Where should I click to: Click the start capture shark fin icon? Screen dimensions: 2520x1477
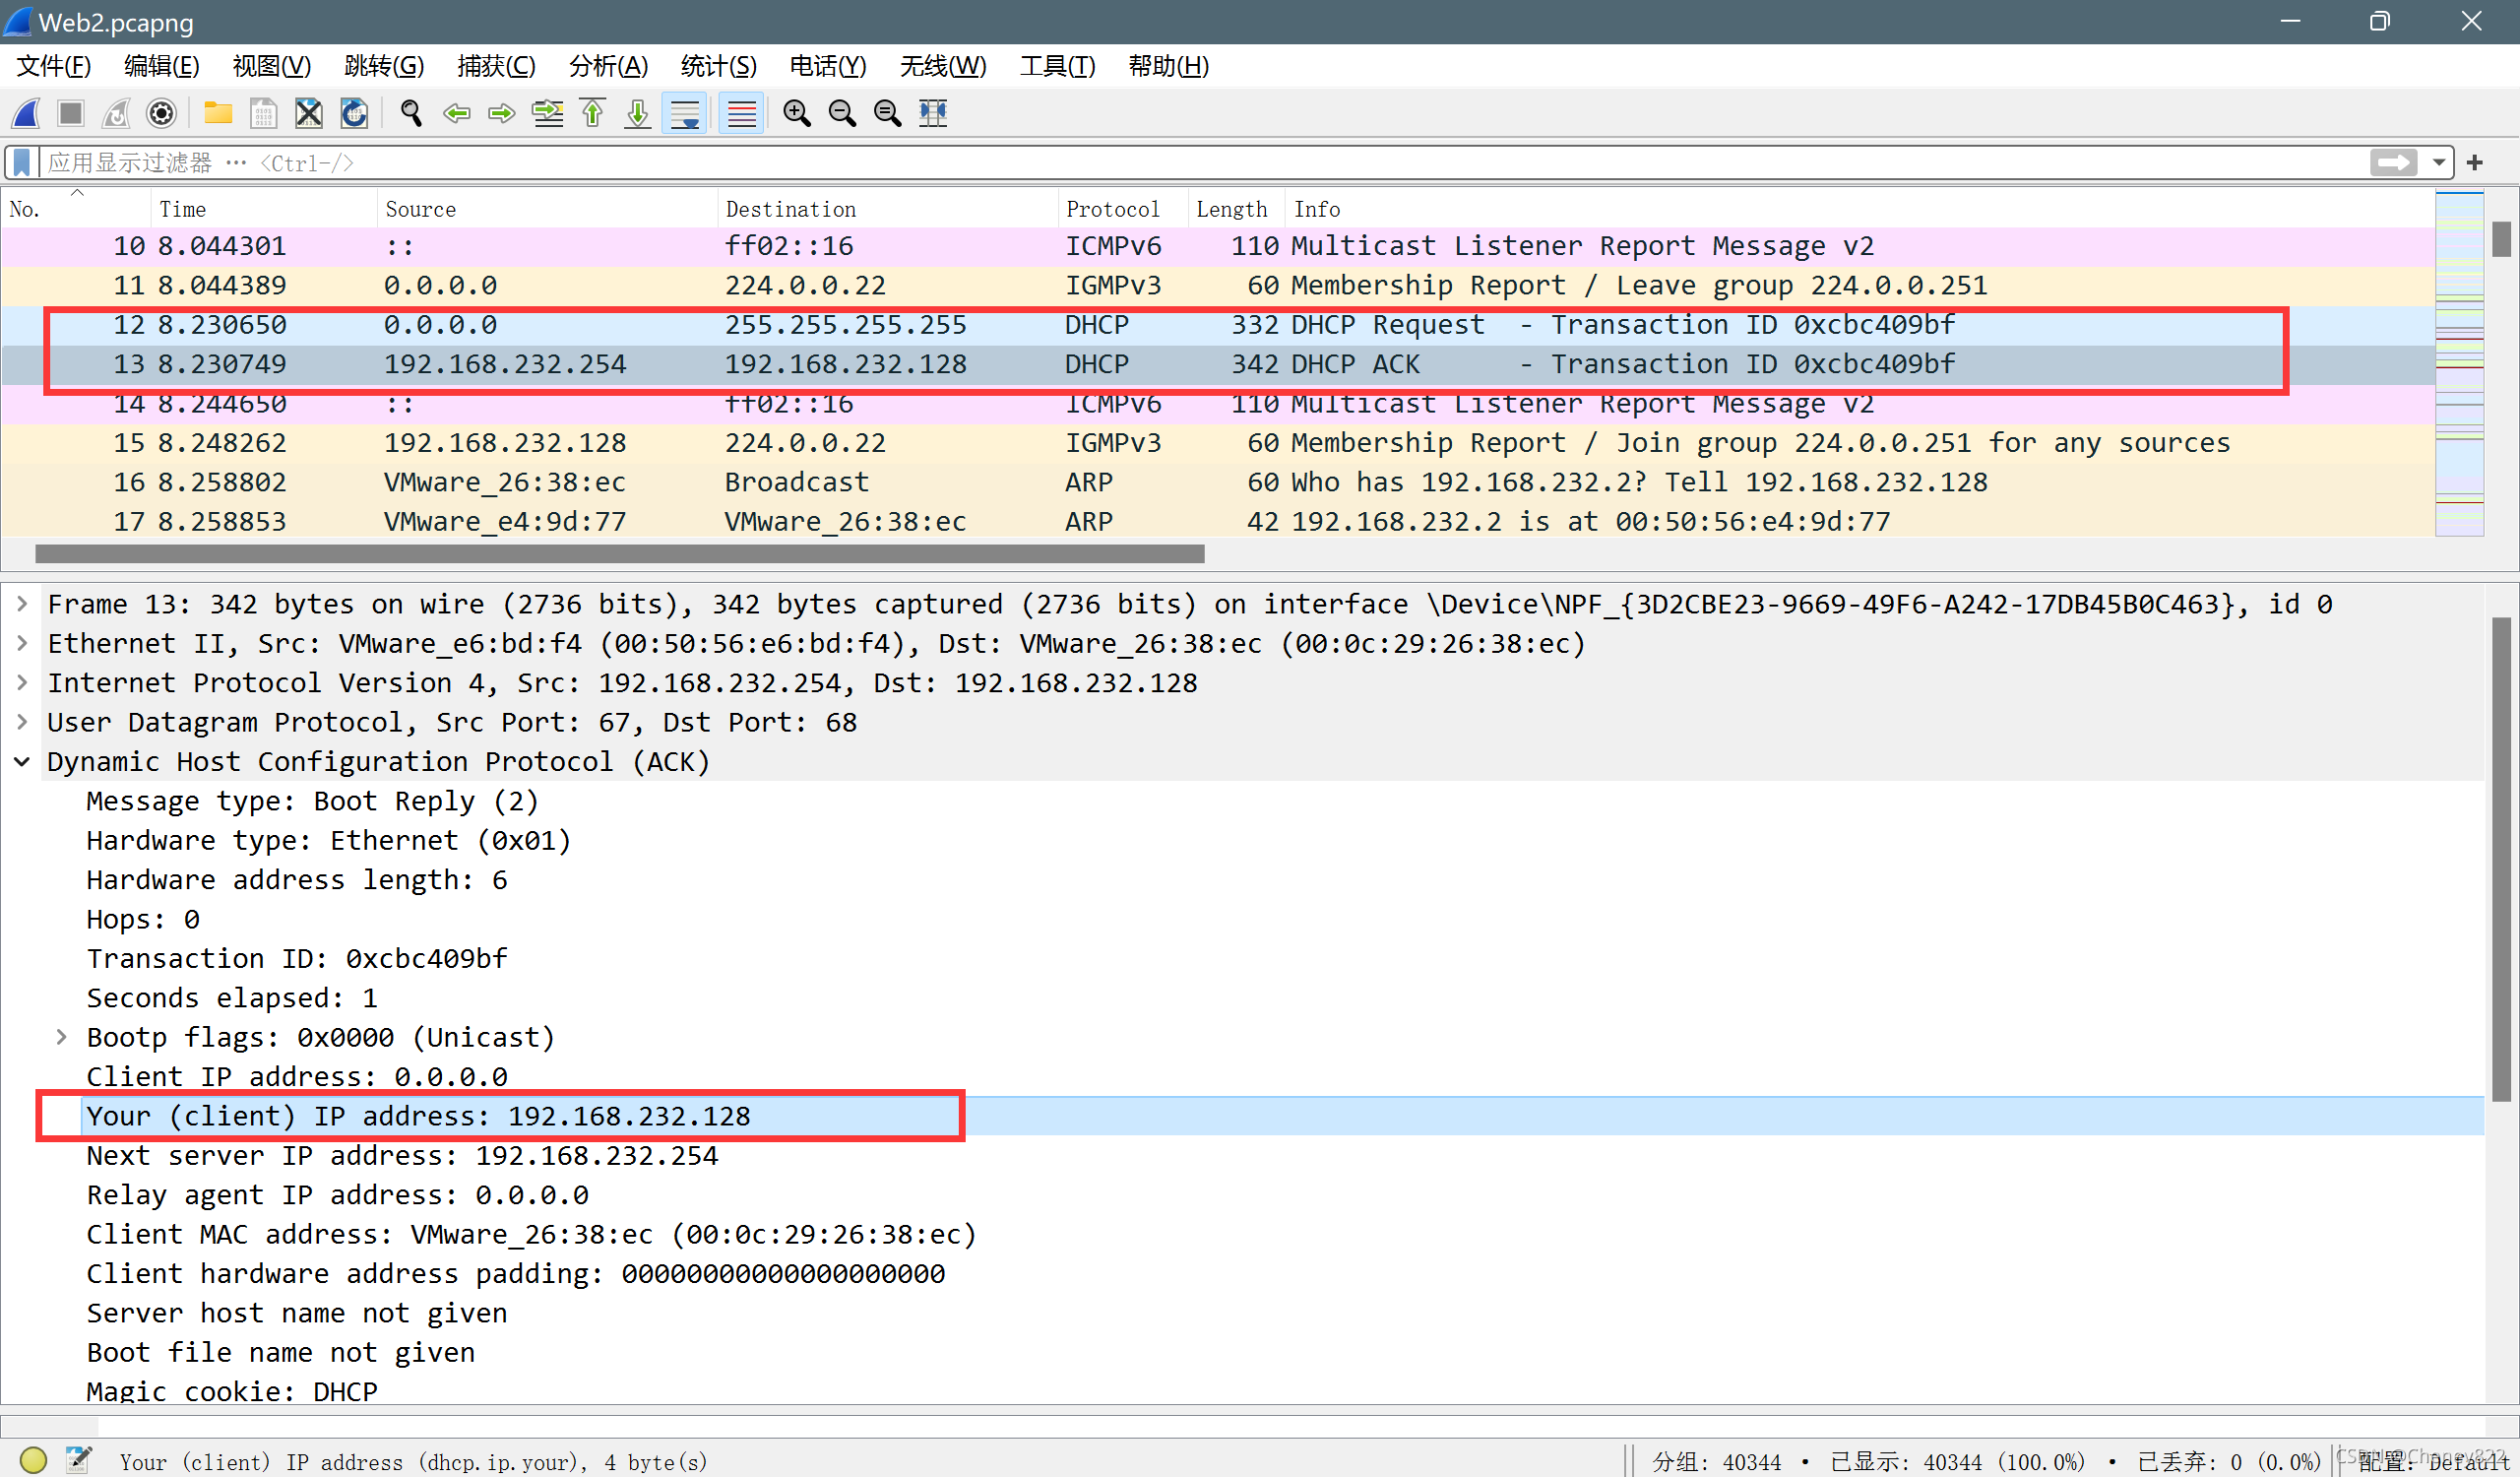click(x=27, y=113)
